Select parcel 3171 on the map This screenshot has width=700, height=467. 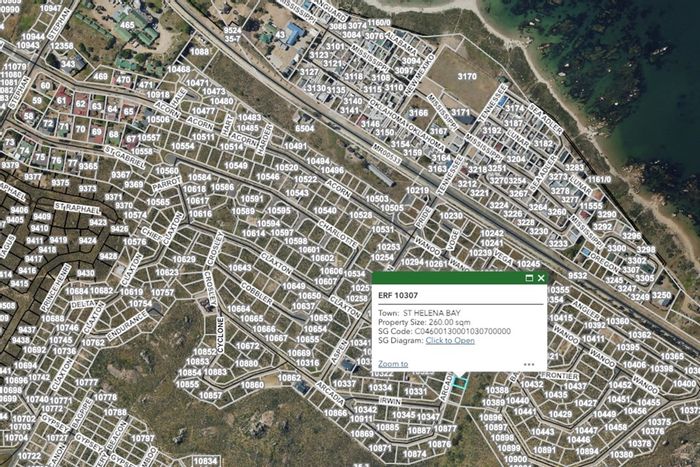(x=460, y=113)
